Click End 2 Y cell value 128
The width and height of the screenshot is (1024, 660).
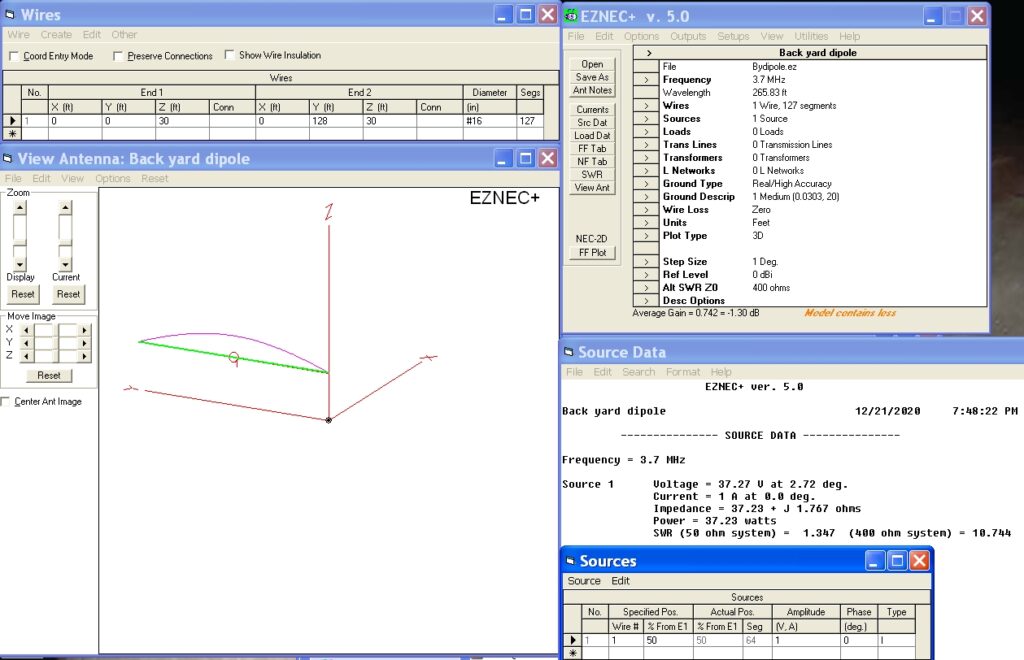pos(336,121)
